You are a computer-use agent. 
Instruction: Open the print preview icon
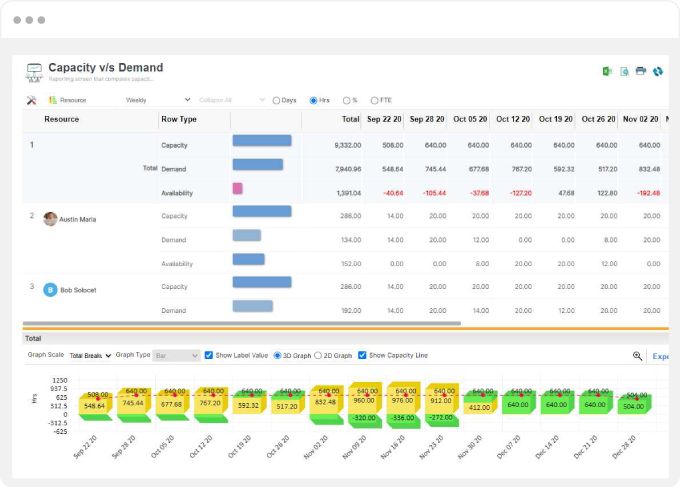coord(624,72)
